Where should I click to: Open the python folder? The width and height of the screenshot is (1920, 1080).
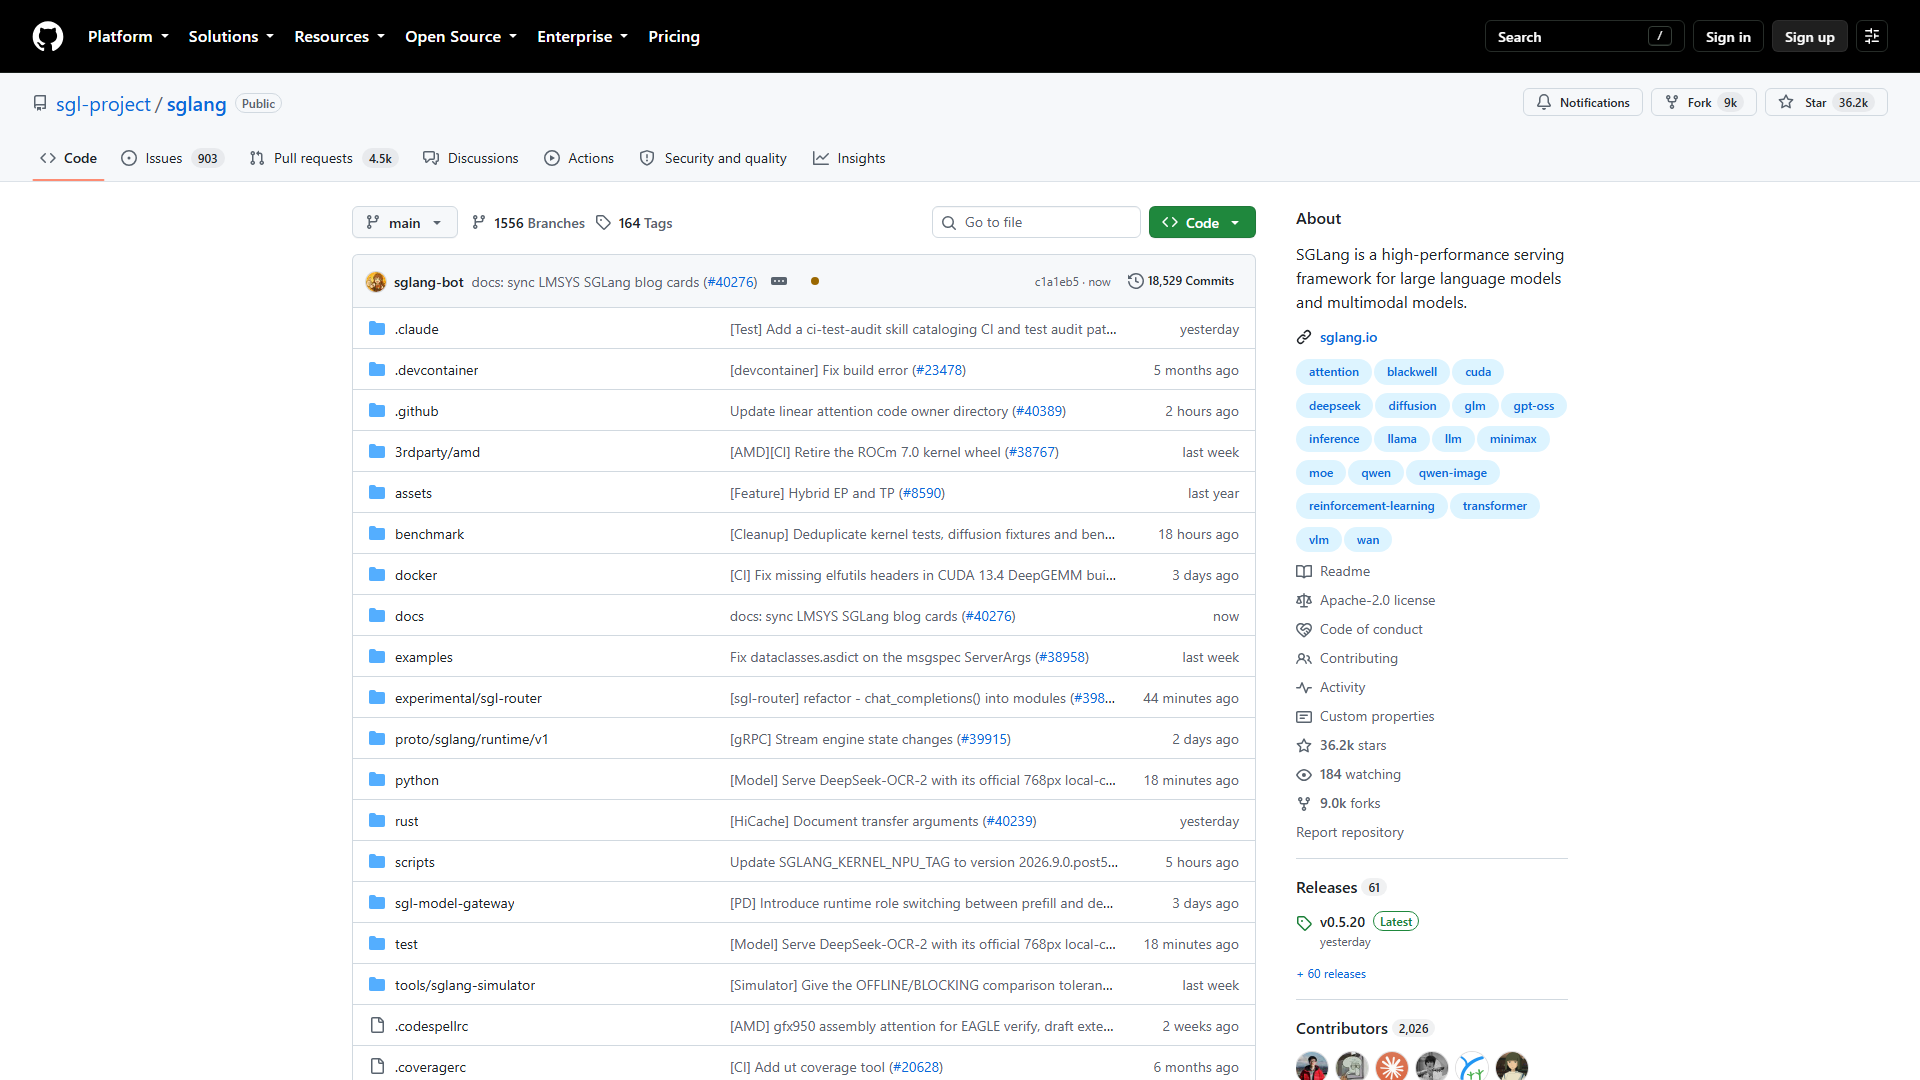click(416, 780)
